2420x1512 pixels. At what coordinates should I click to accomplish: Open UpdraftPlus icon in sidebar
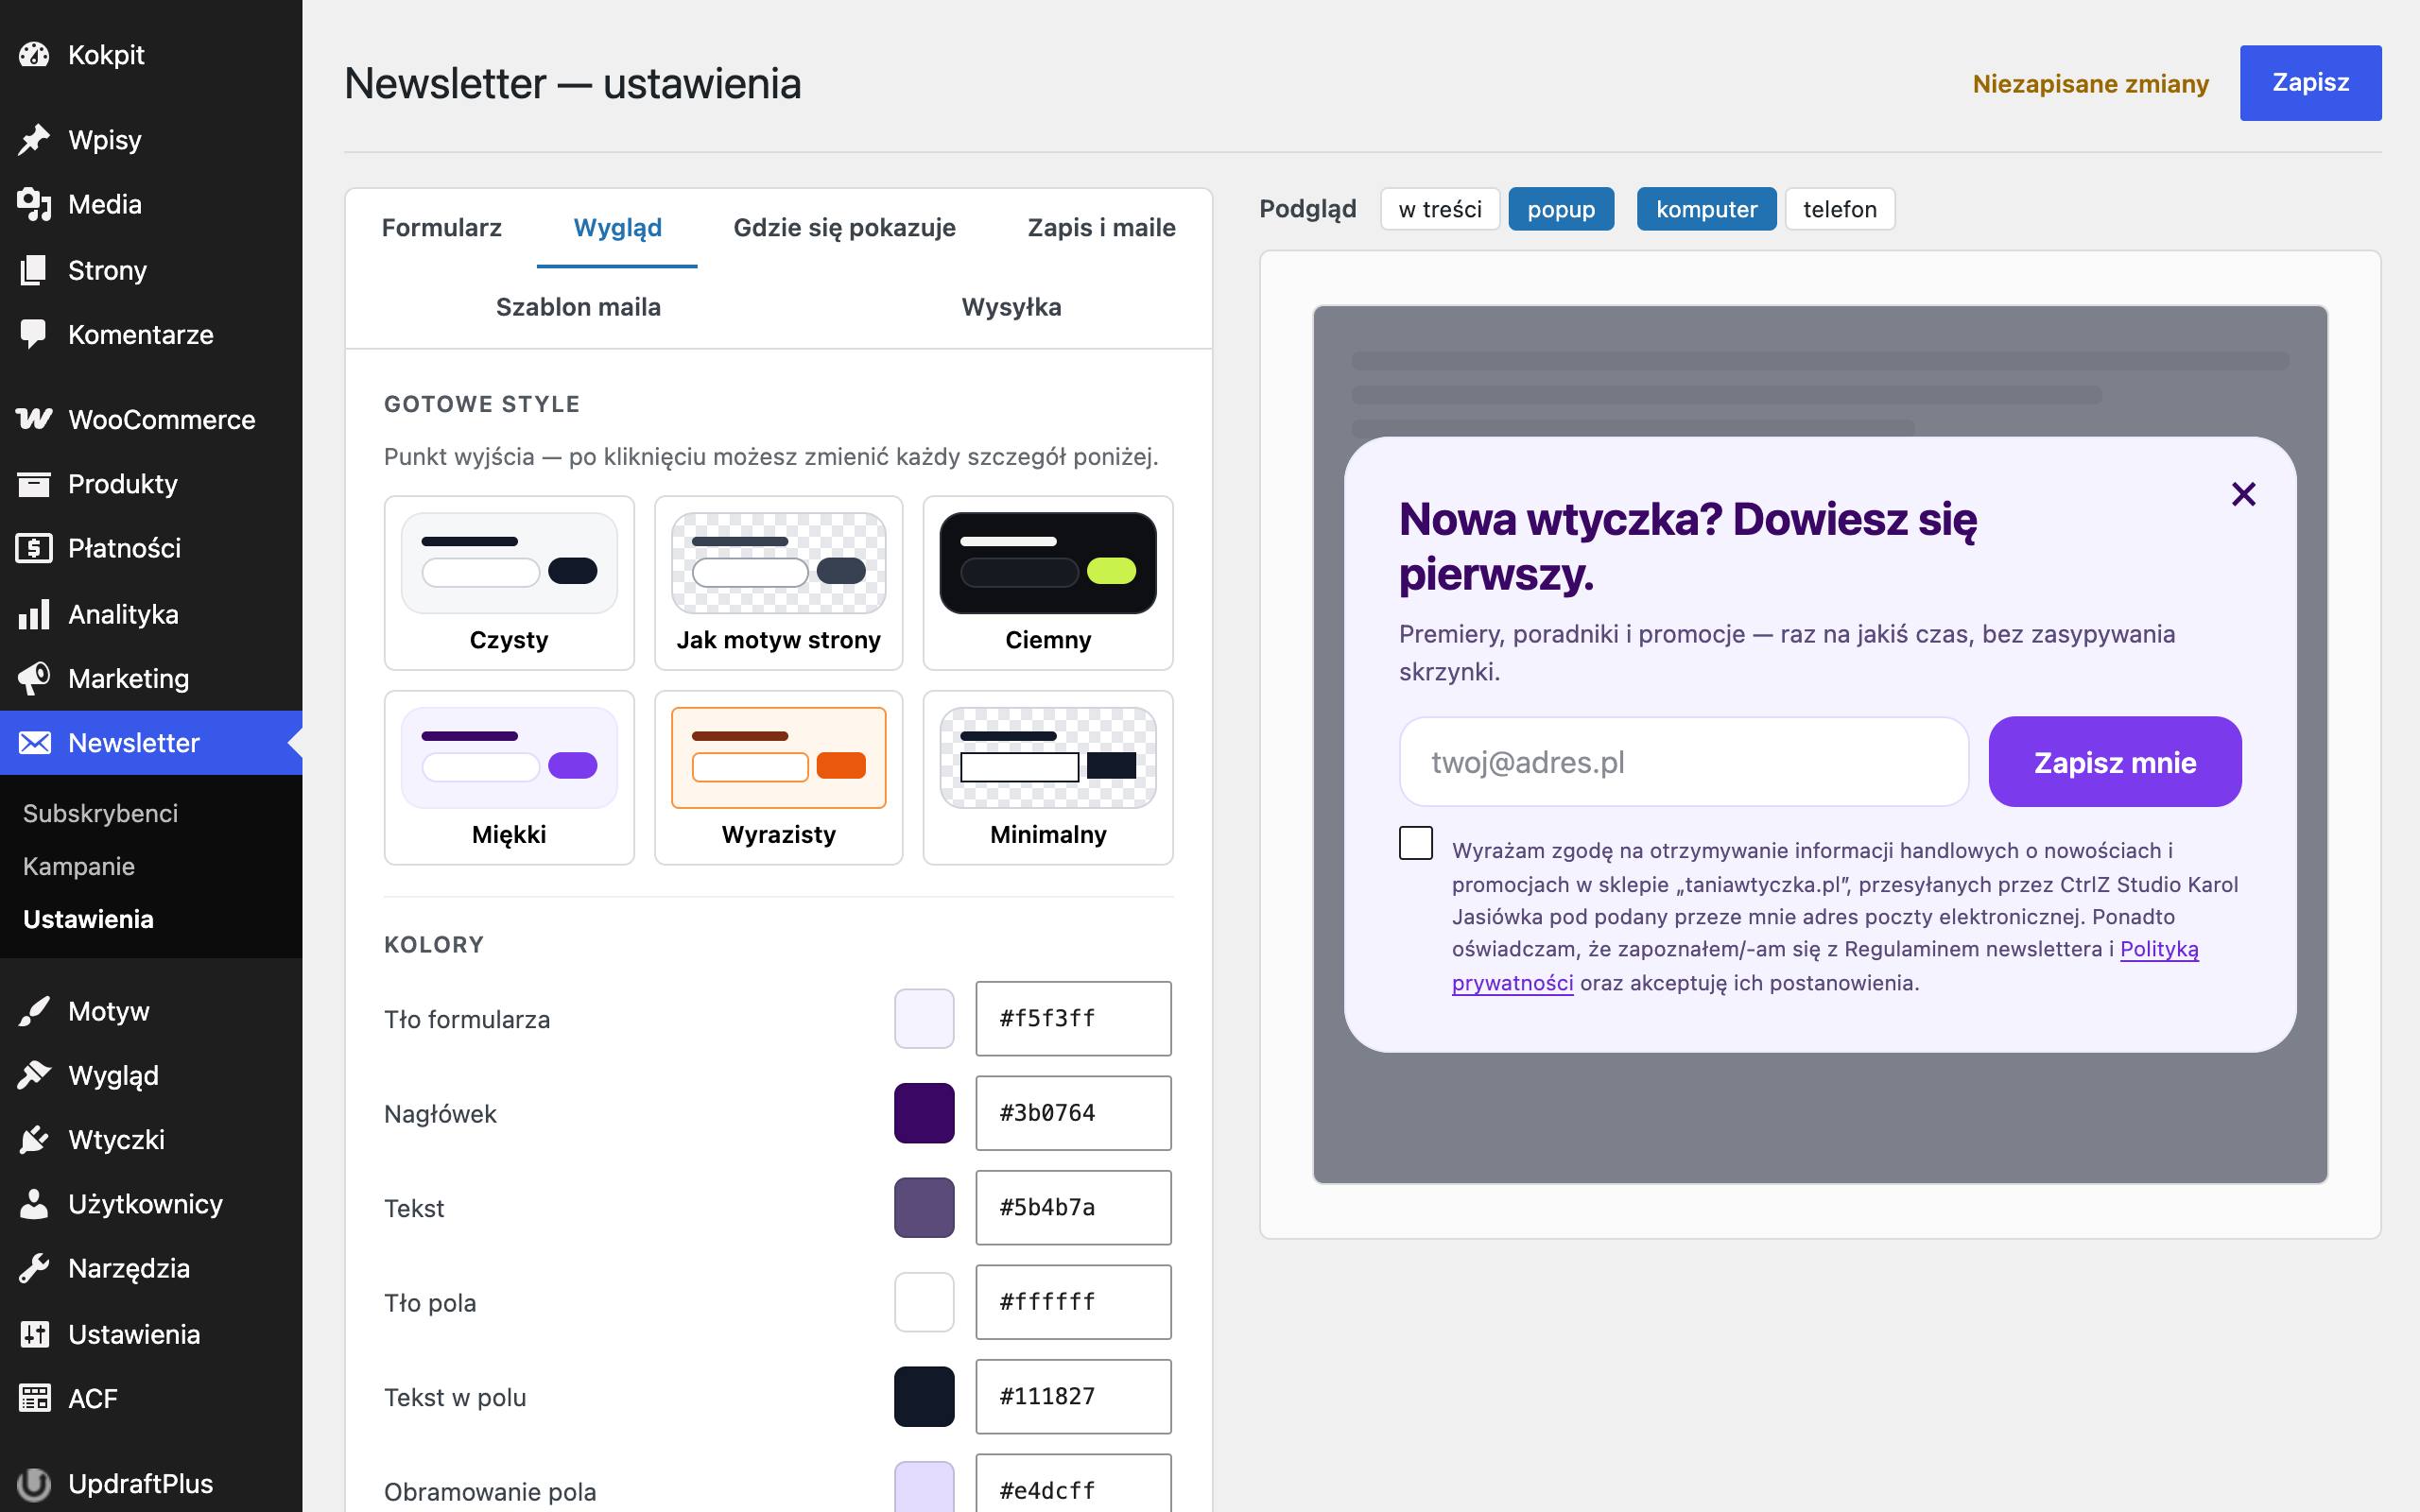tap(34, 1483)
